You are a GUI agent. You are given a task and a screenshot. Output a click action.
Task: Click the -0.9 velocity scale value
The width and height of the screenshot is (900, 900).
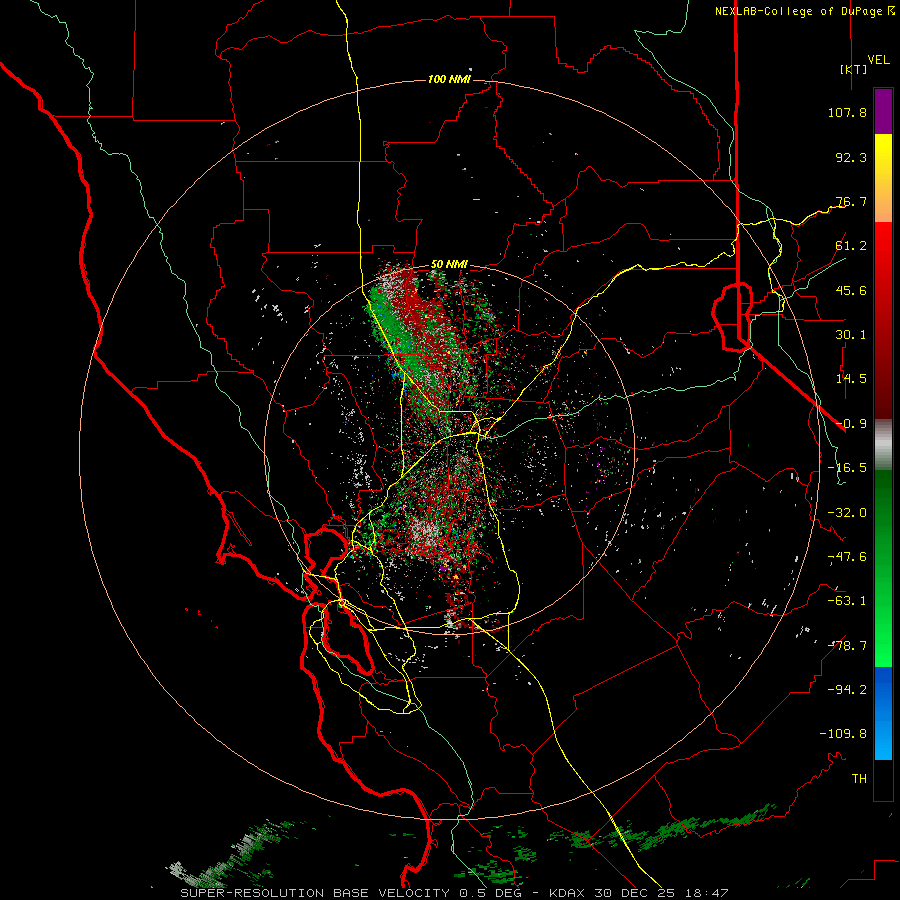(851, 424)
